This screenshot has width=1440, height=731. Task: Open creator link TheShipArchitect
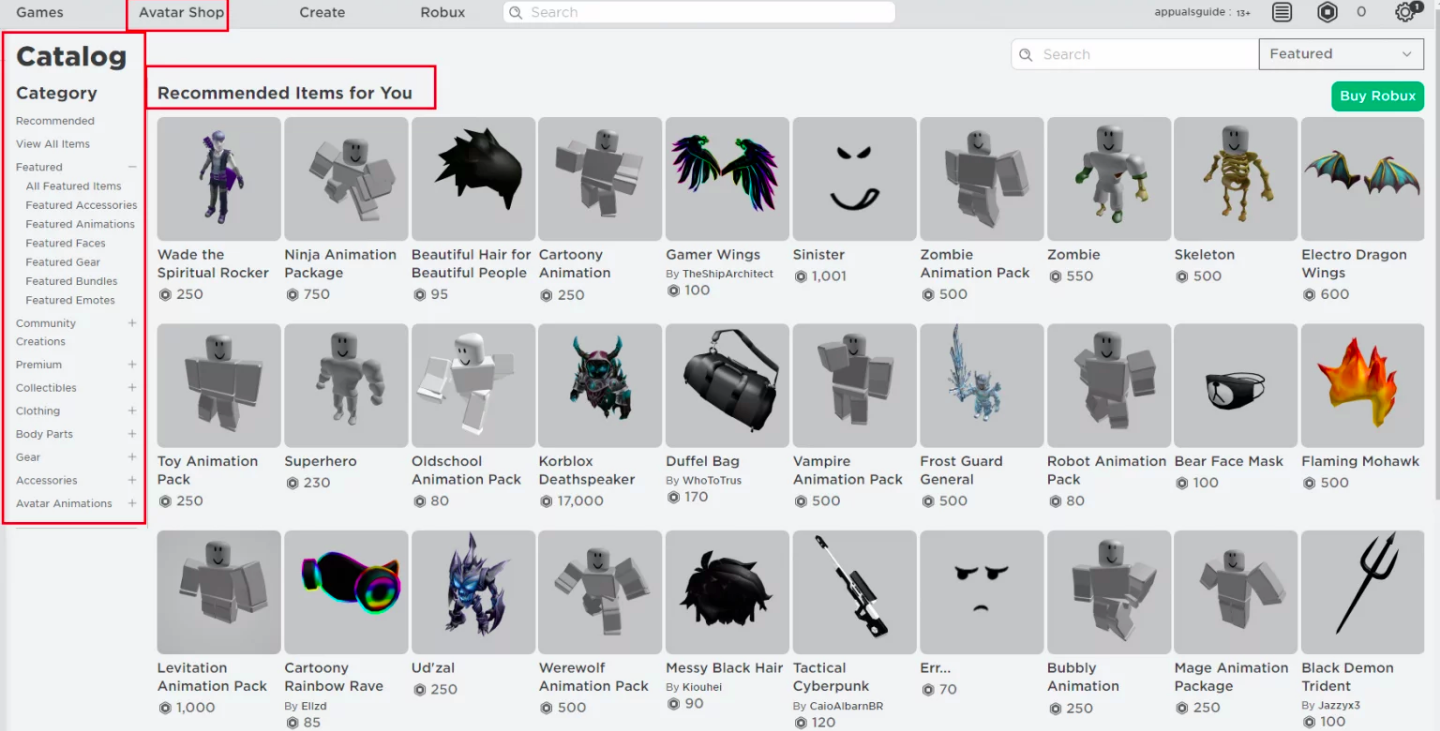point(727,274)
